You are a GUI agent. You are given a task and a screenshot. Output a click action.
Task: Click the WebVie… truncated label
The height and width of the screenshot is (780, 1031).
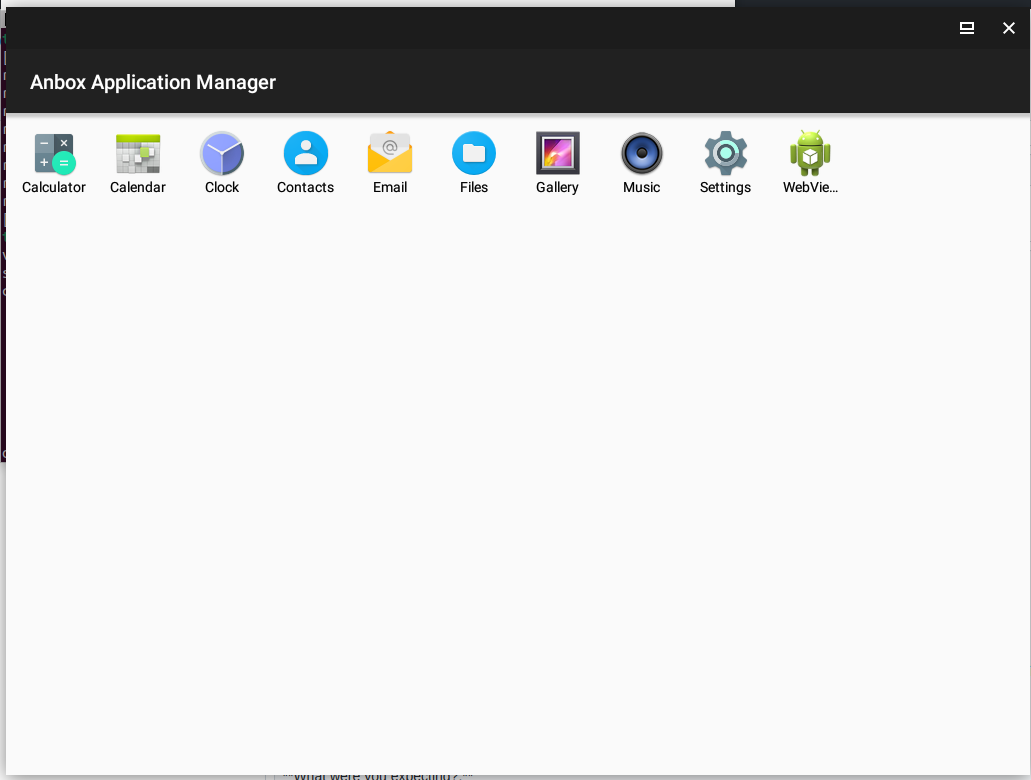[x=810, y=187]
